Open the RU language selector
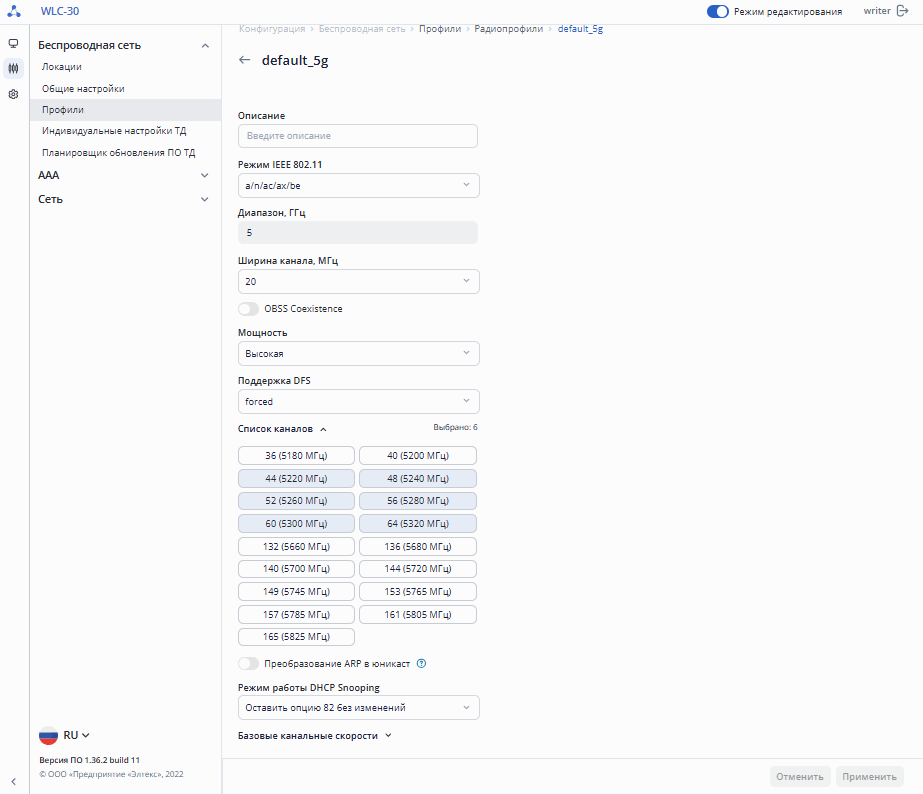 point(65,735)
